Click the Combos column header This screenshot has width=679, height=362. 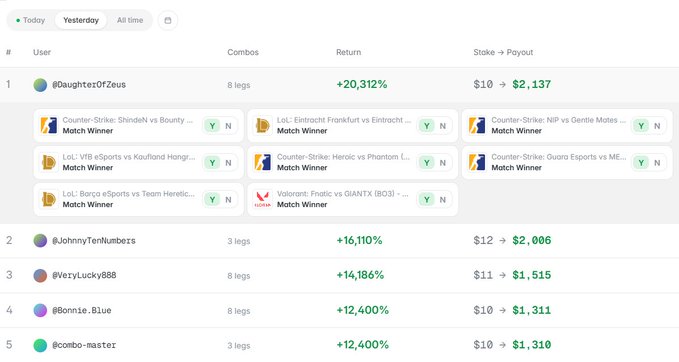[x=243, y=52]
